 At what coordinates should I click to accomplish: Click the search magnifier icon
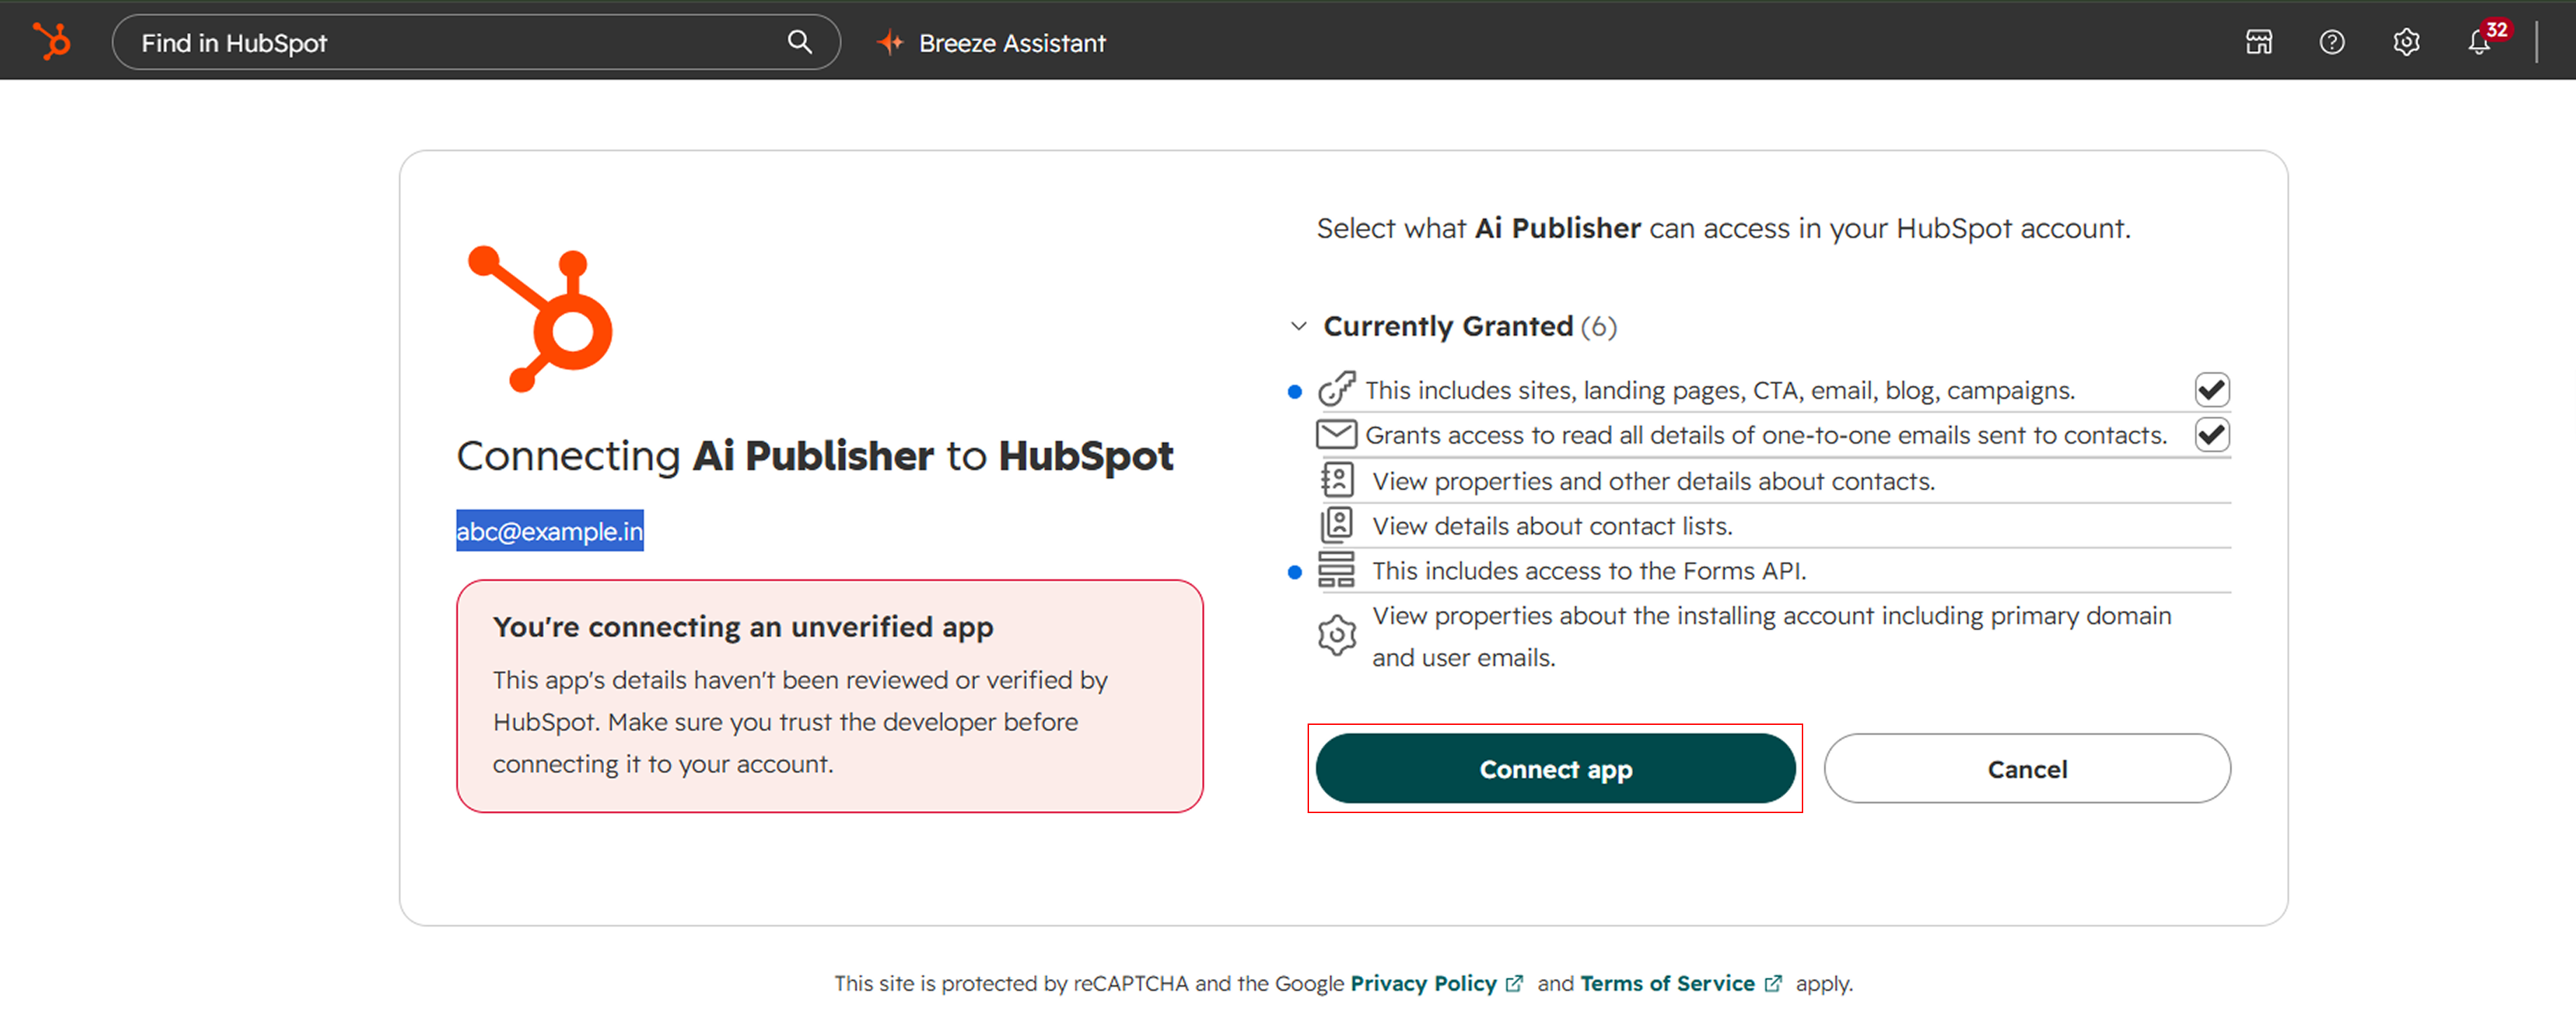[799, 42]
